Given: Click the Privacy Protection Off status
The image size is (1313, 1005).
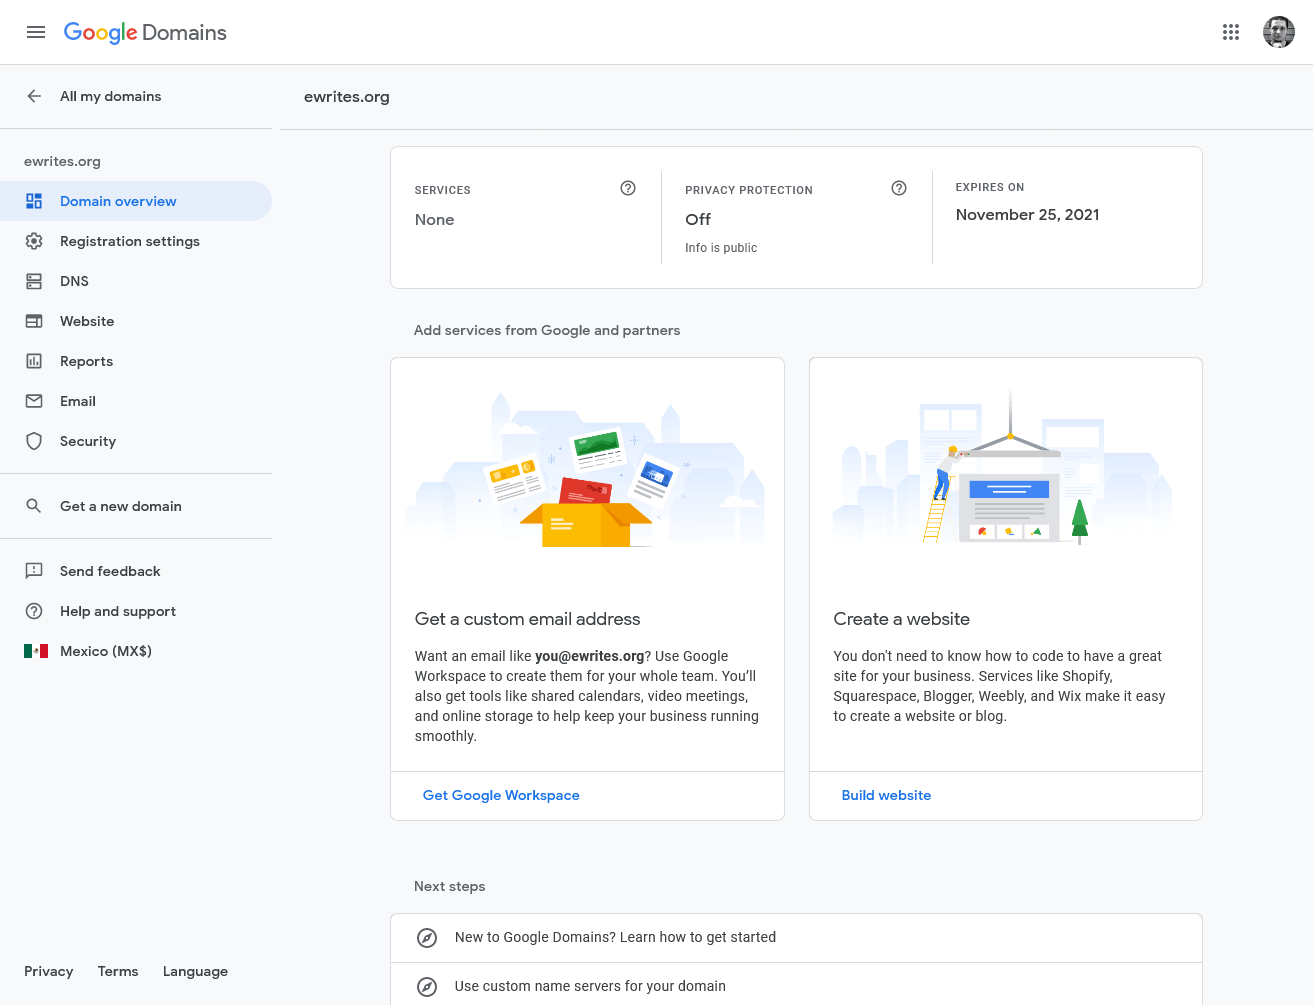Looking at the screenshot, I should pyautogui.click(x=698, y=219).
